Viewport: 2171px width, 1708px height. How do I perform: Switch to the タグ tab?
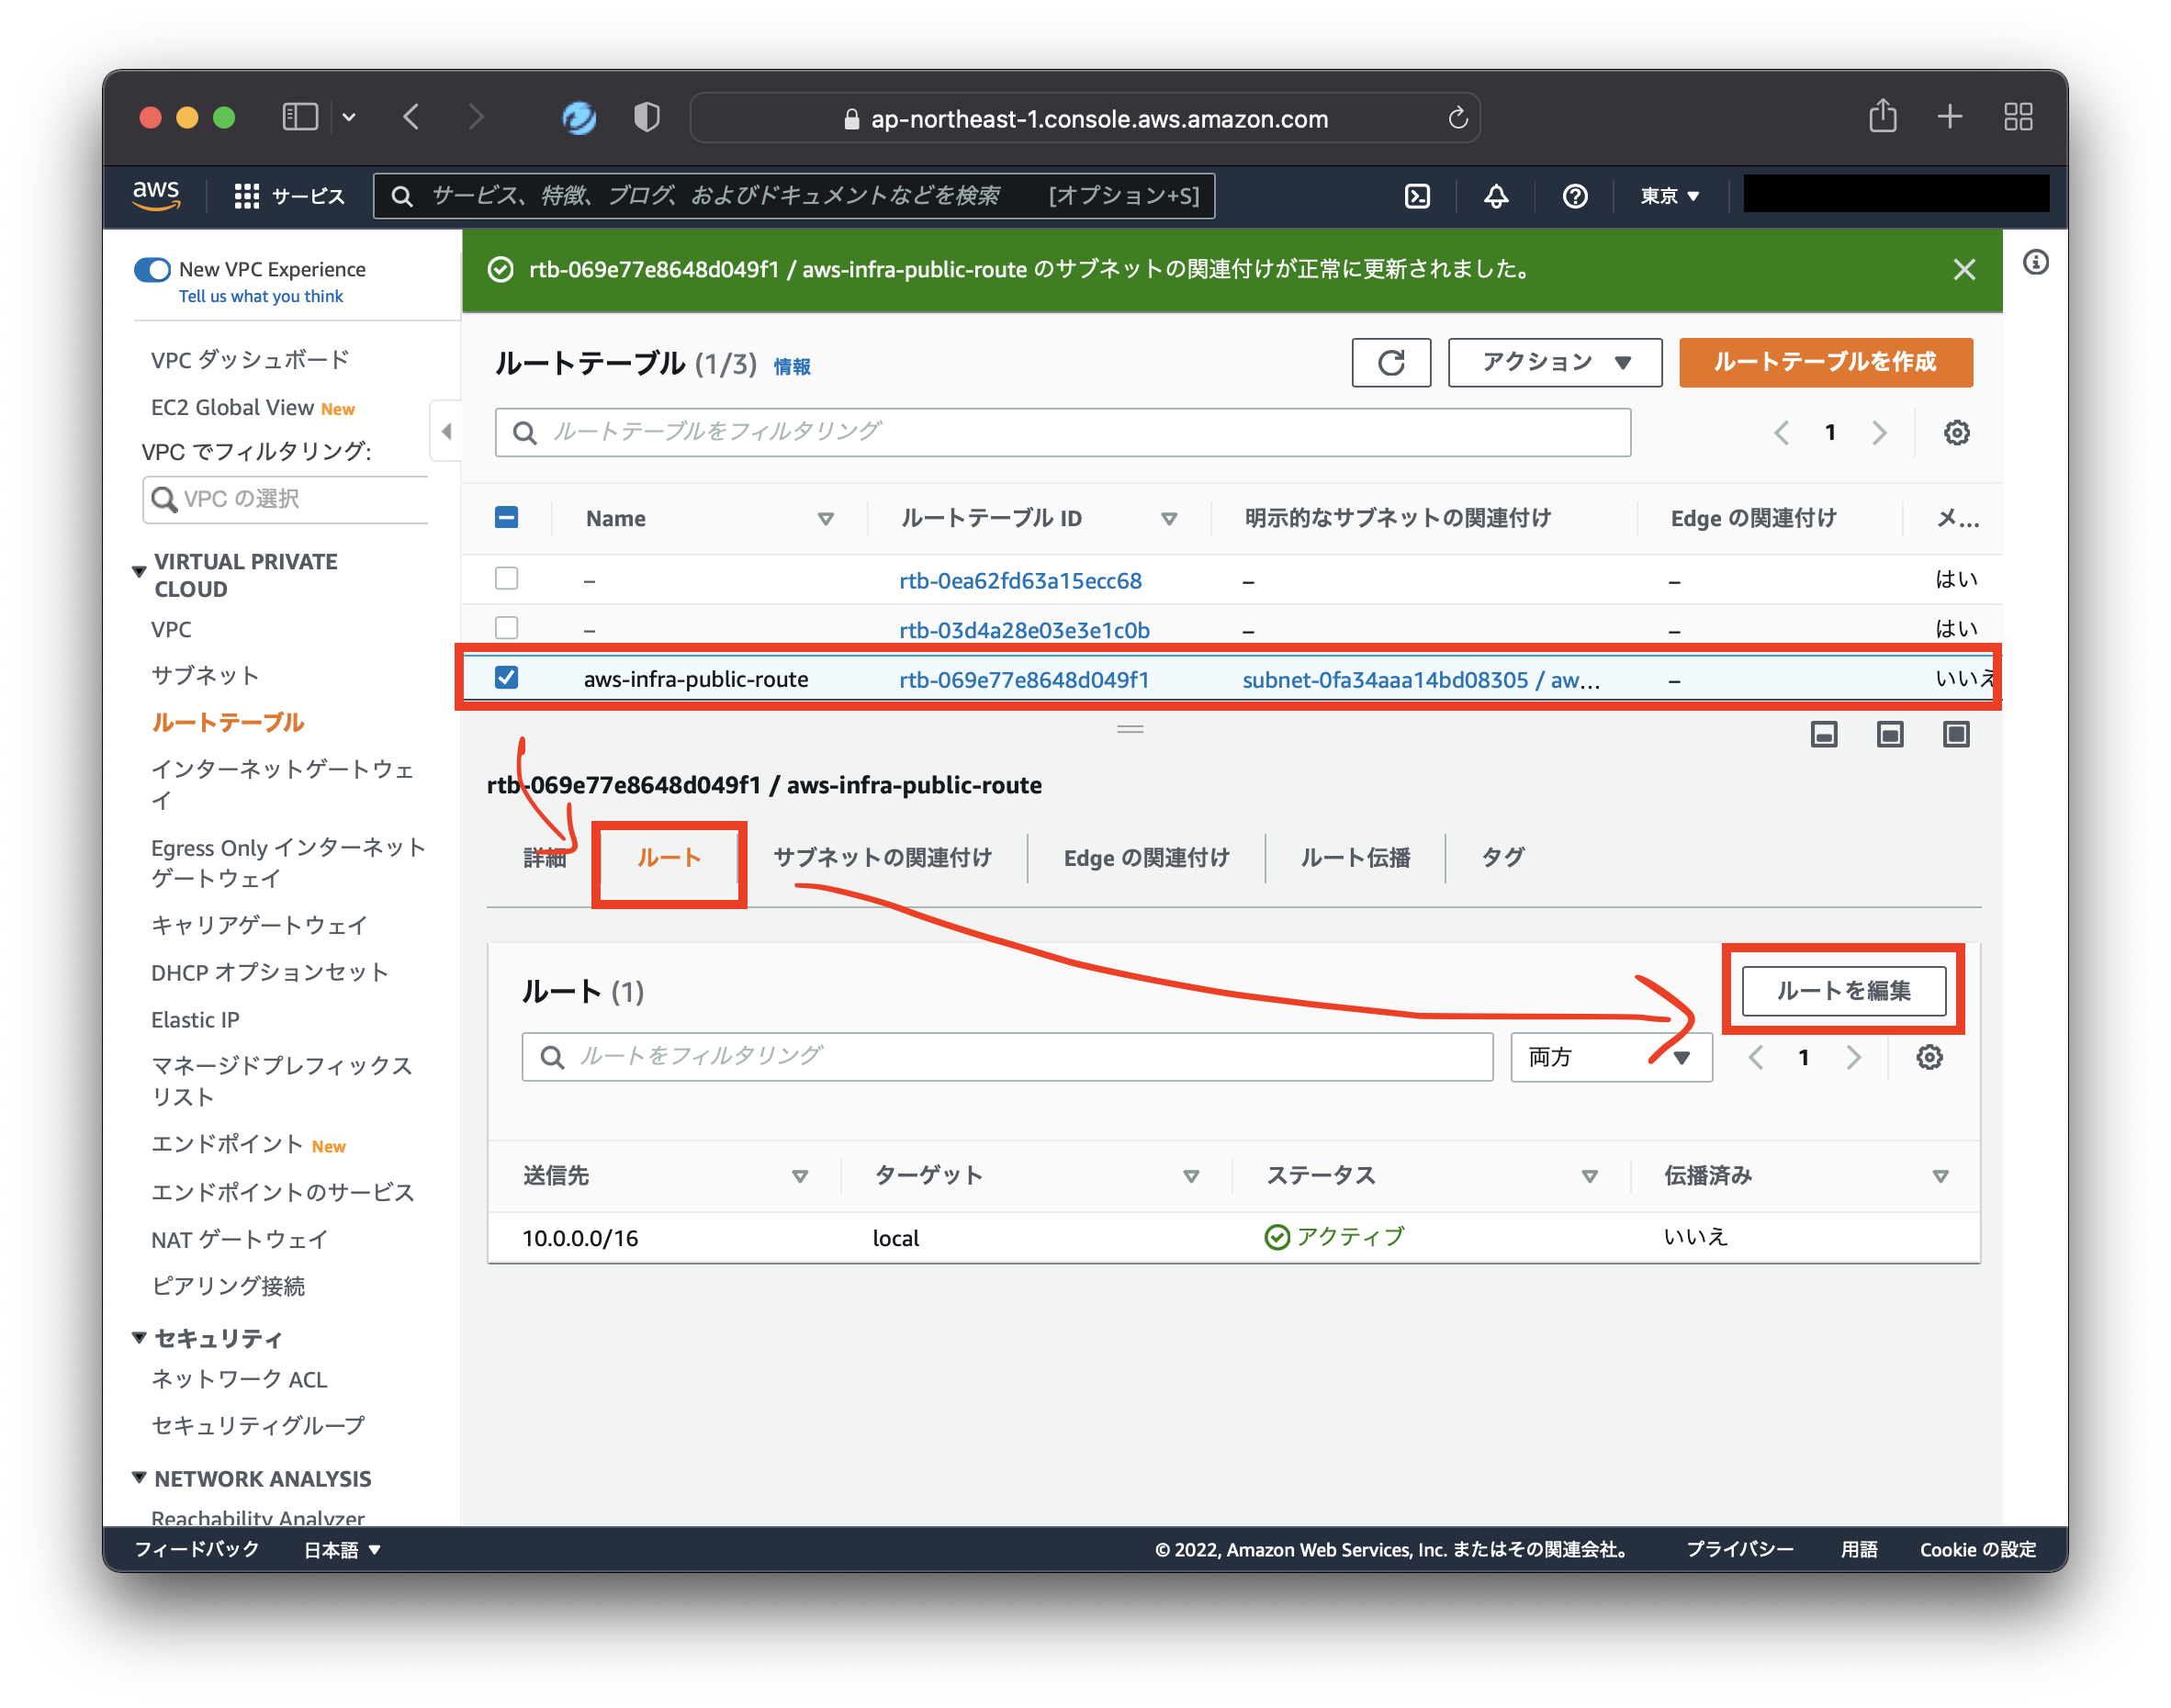[x=1502, y=857]
